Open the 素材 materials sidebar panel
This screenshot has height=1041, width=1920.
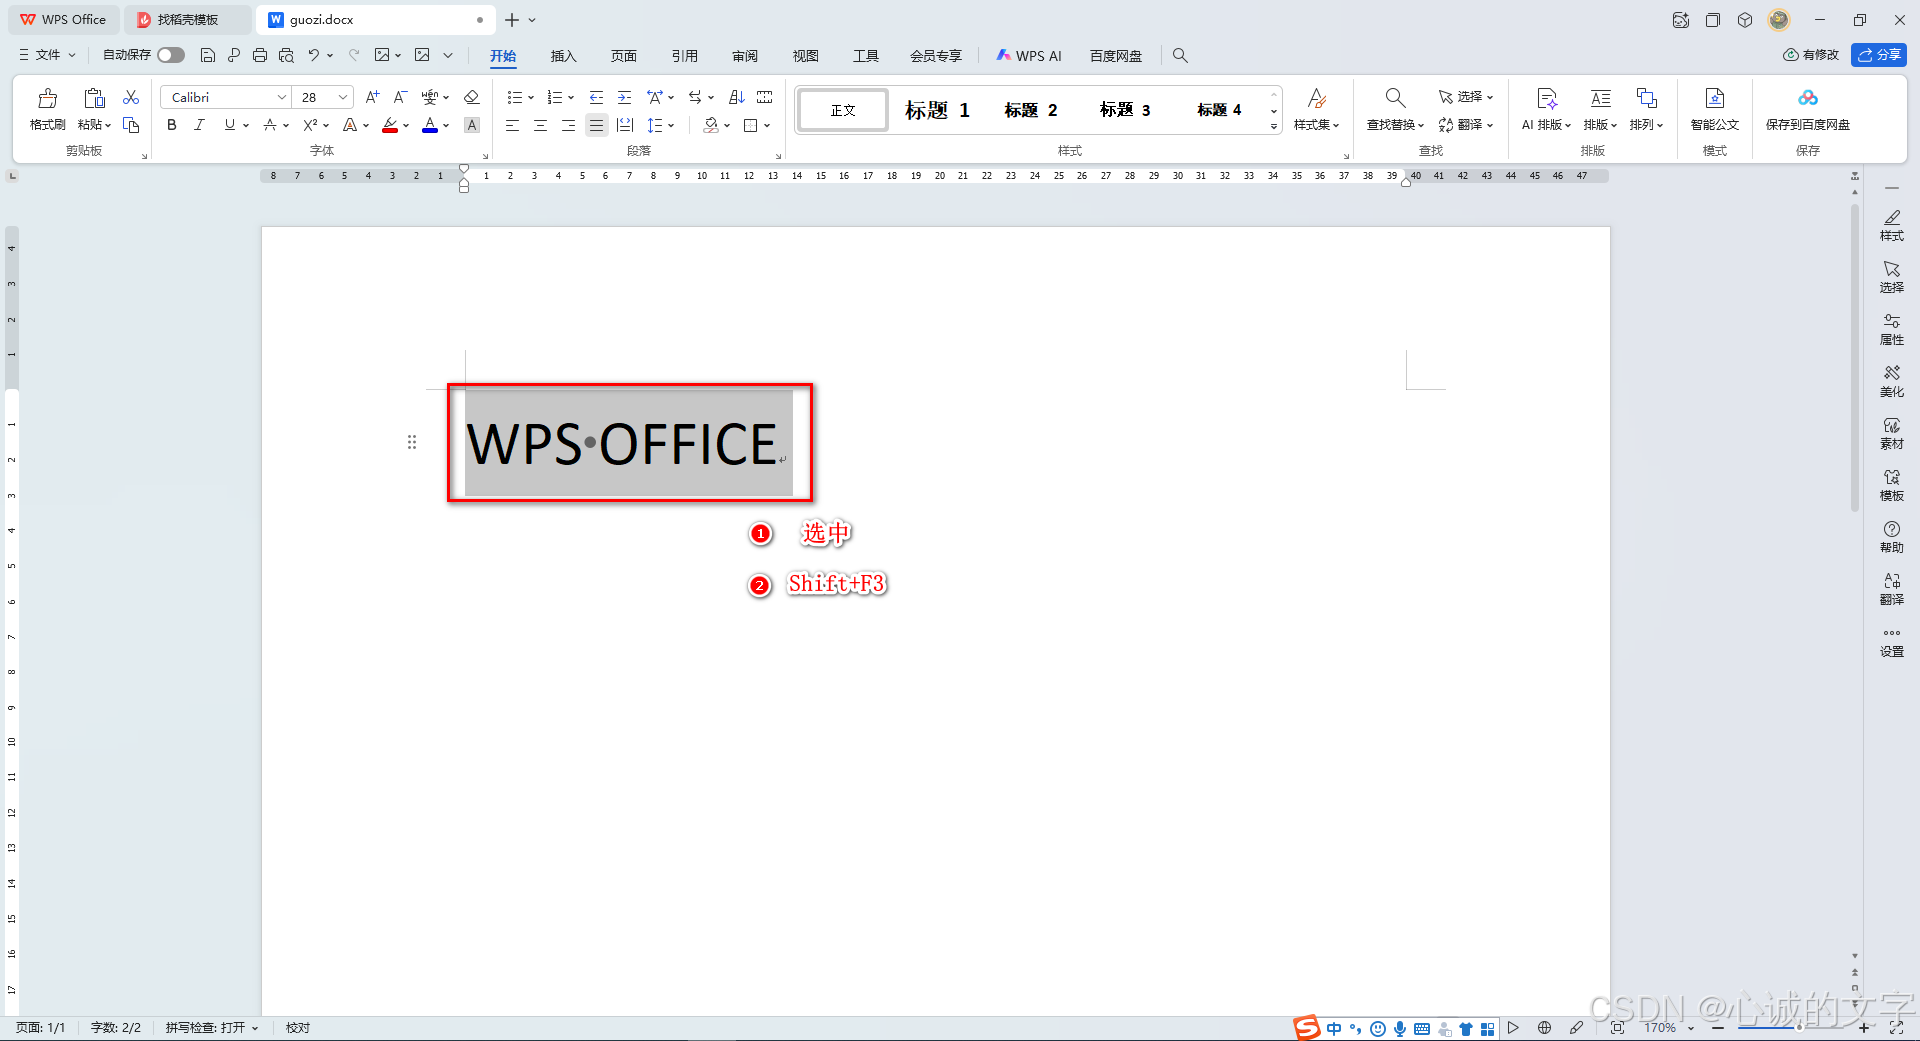point(1892,433)
